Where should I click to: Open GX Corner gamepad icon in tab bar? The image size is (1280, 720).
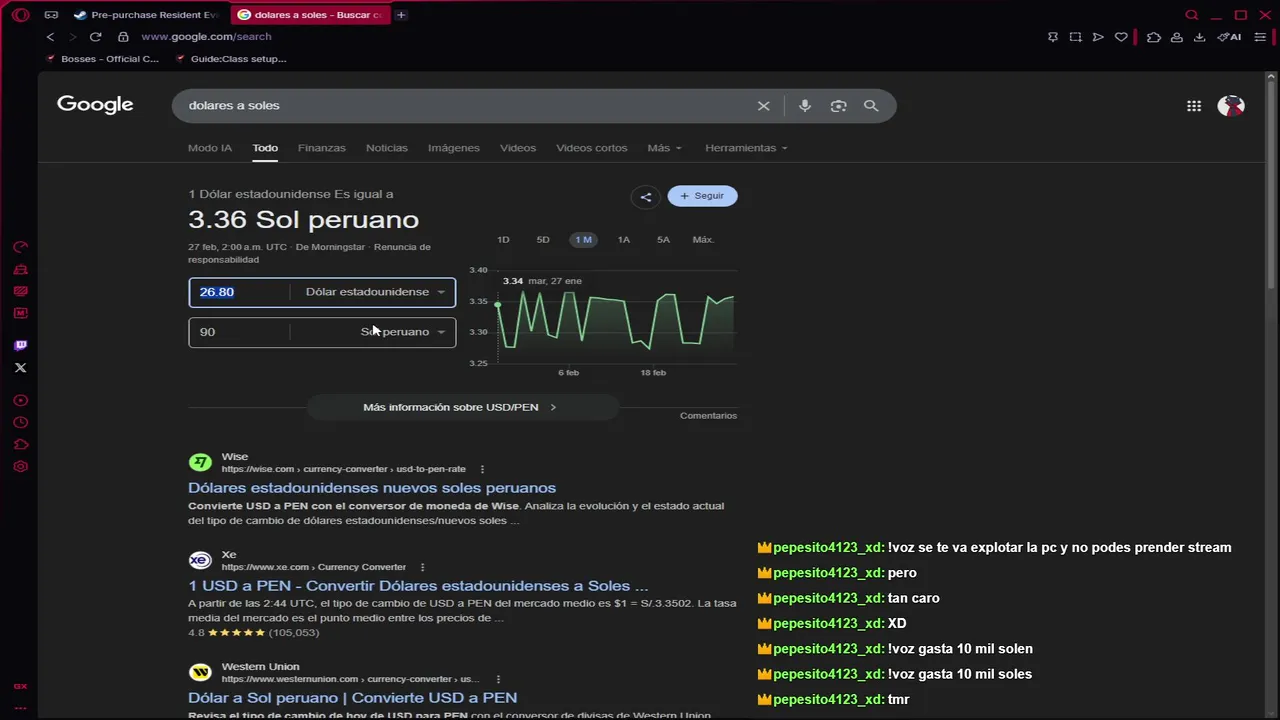tap(51, 15)
